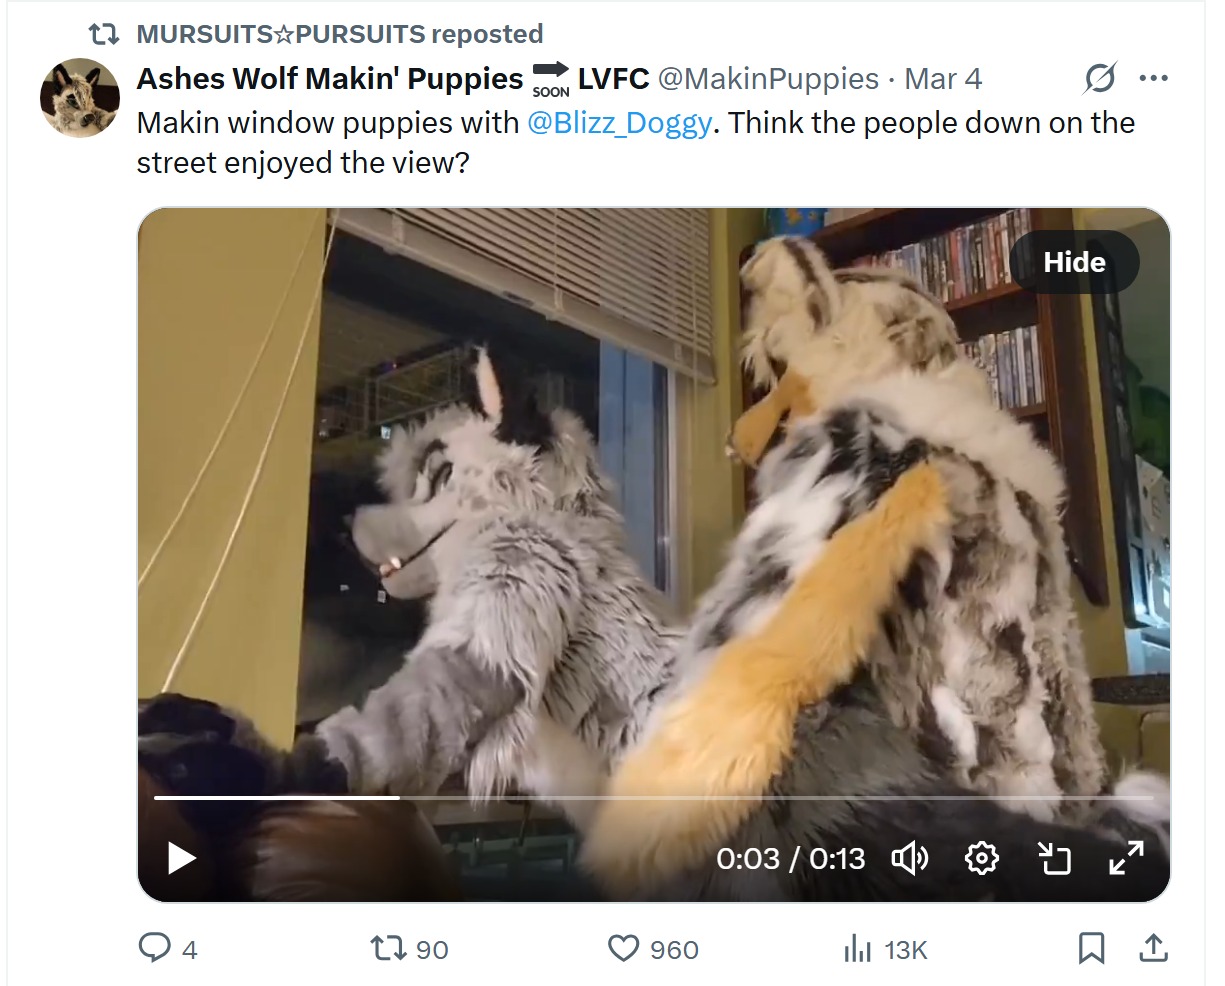Screen dimensions: 1225x986
Task: Open the Mar 4 post timestamp
Action: pyautogui.click(x=943, y=78)
